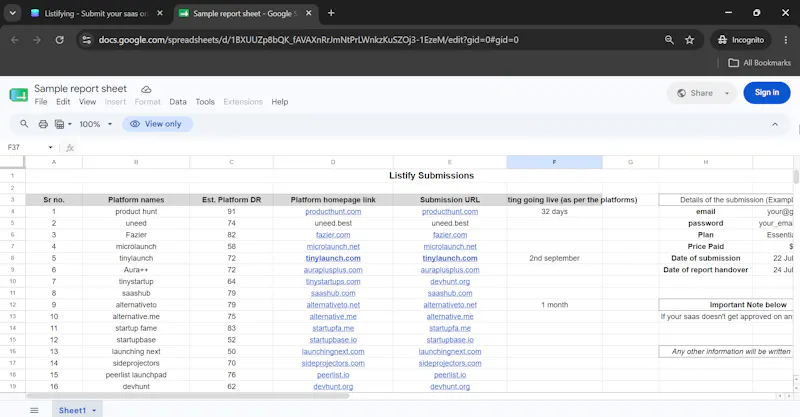Viewport: 800px width, 417px height.
Task: Click the formula fx icon
Action: (x=70, y=148)
